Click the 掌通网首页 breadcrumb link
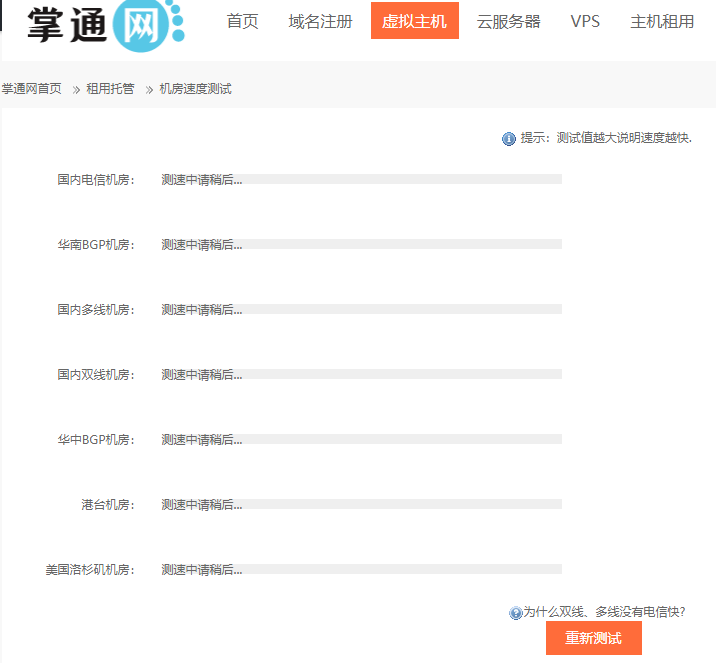The image size is (716, 663). [31, 89]
